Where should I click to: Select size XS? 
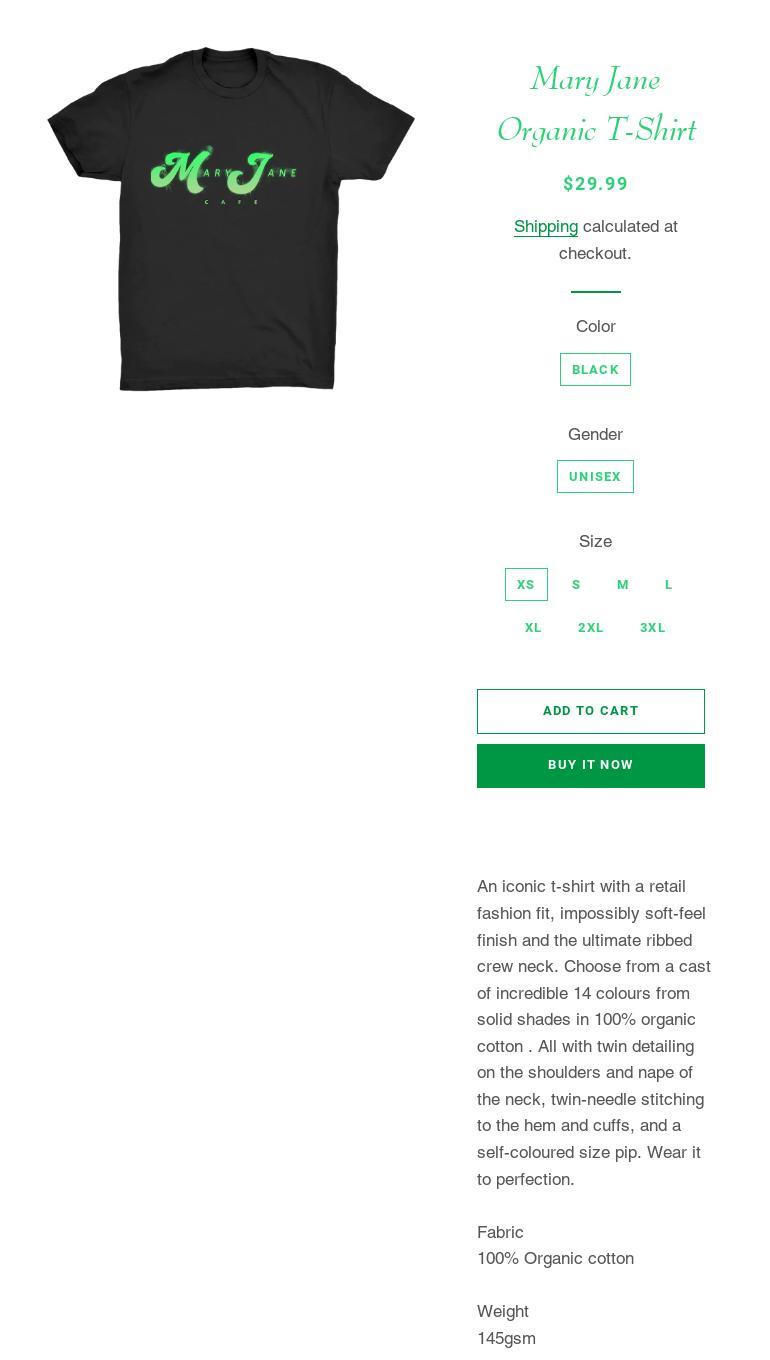pos(526,585)
